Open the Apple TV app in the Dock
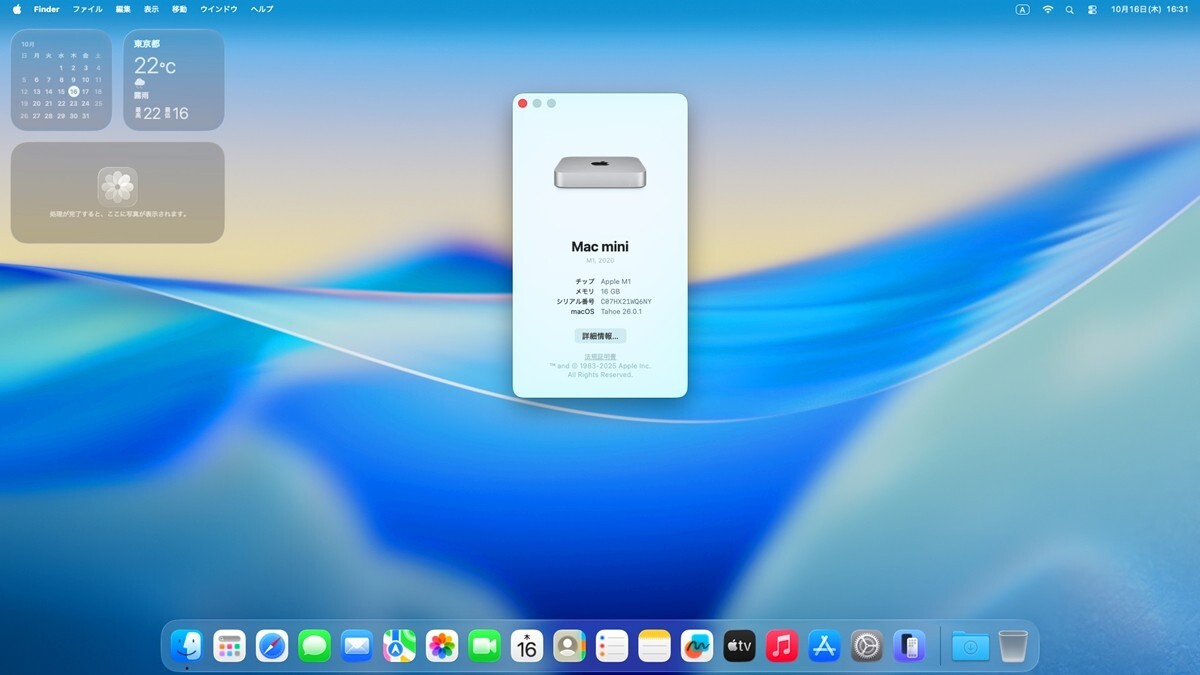Viewport: 1200px width, 675px height. (739, 646)
